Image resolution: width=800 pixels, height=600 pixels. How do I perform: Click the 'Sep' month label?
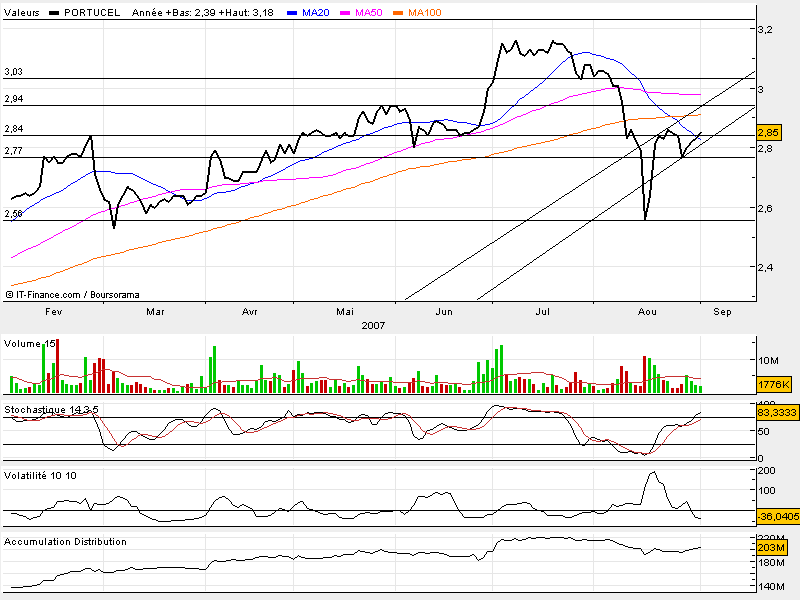point(722,311)
